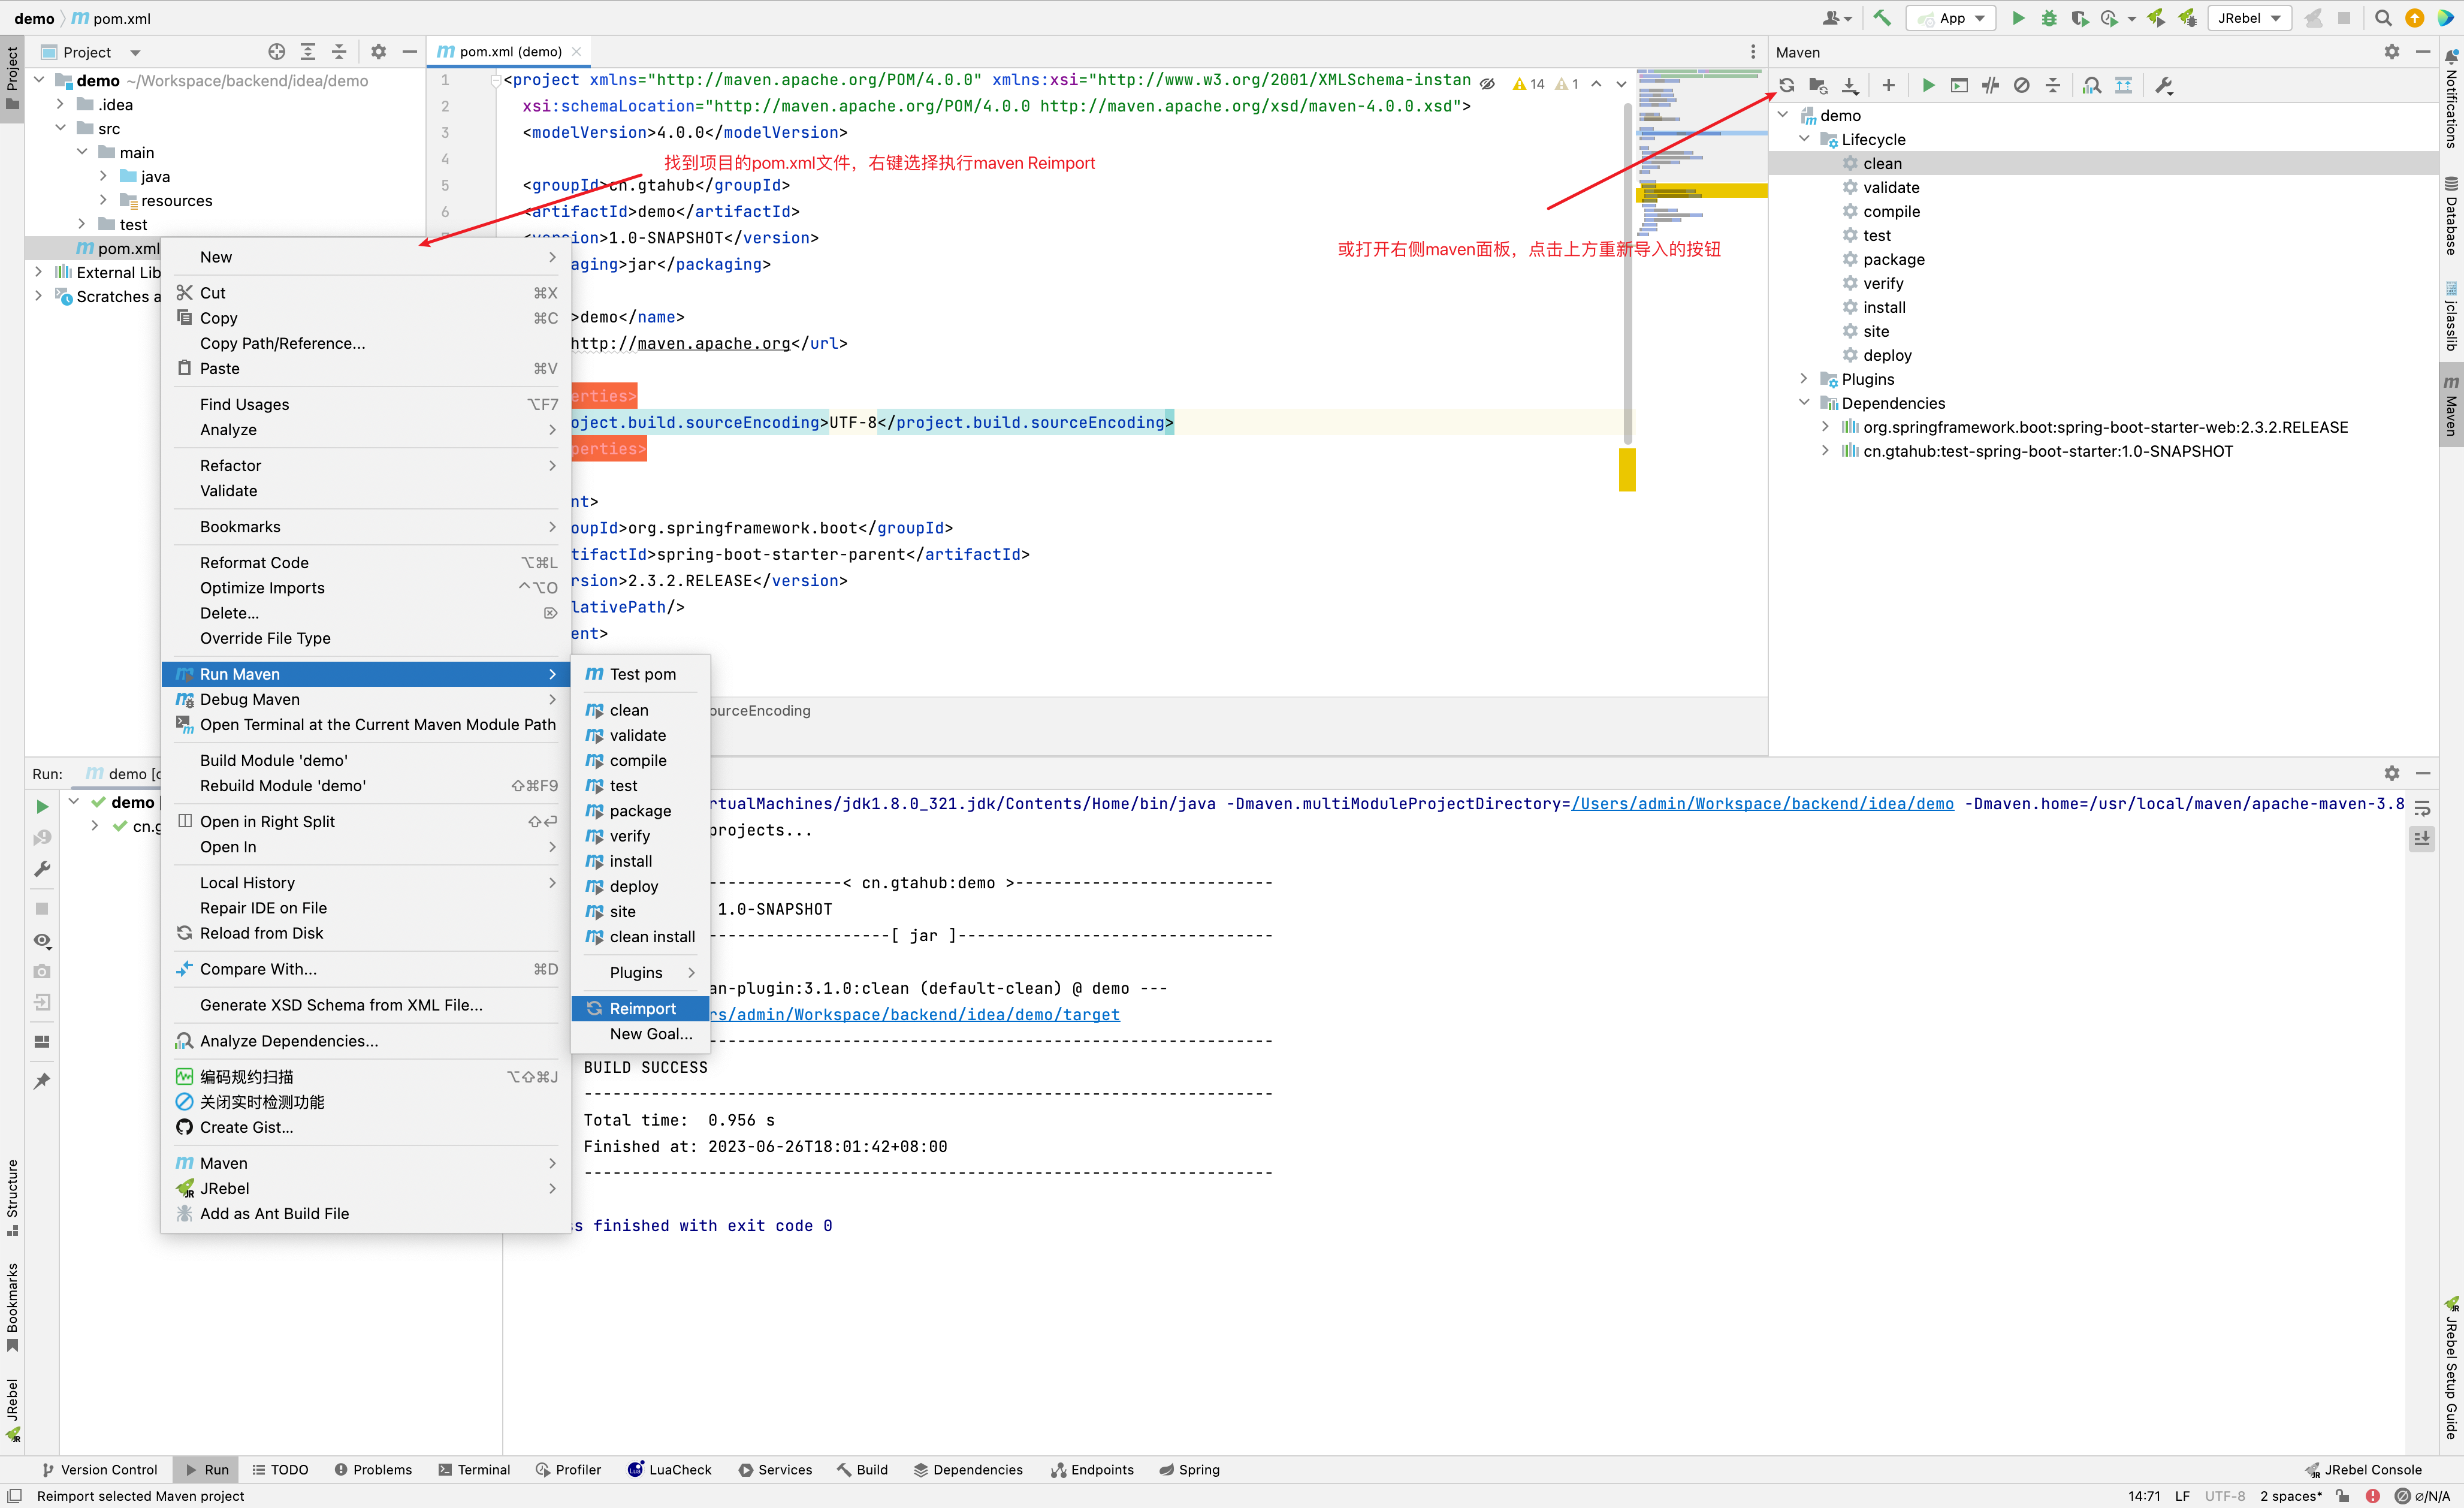Select install under Maven Lifecycle
The height and width of the screenshot is (1508, 2464).
click(1884, 307)
